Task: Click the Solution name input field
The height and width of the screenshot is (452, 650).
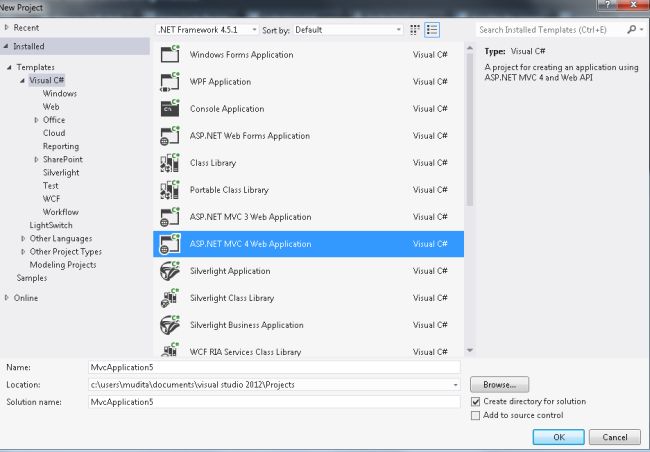Action: pyautogui.click(x=274, y=402)
